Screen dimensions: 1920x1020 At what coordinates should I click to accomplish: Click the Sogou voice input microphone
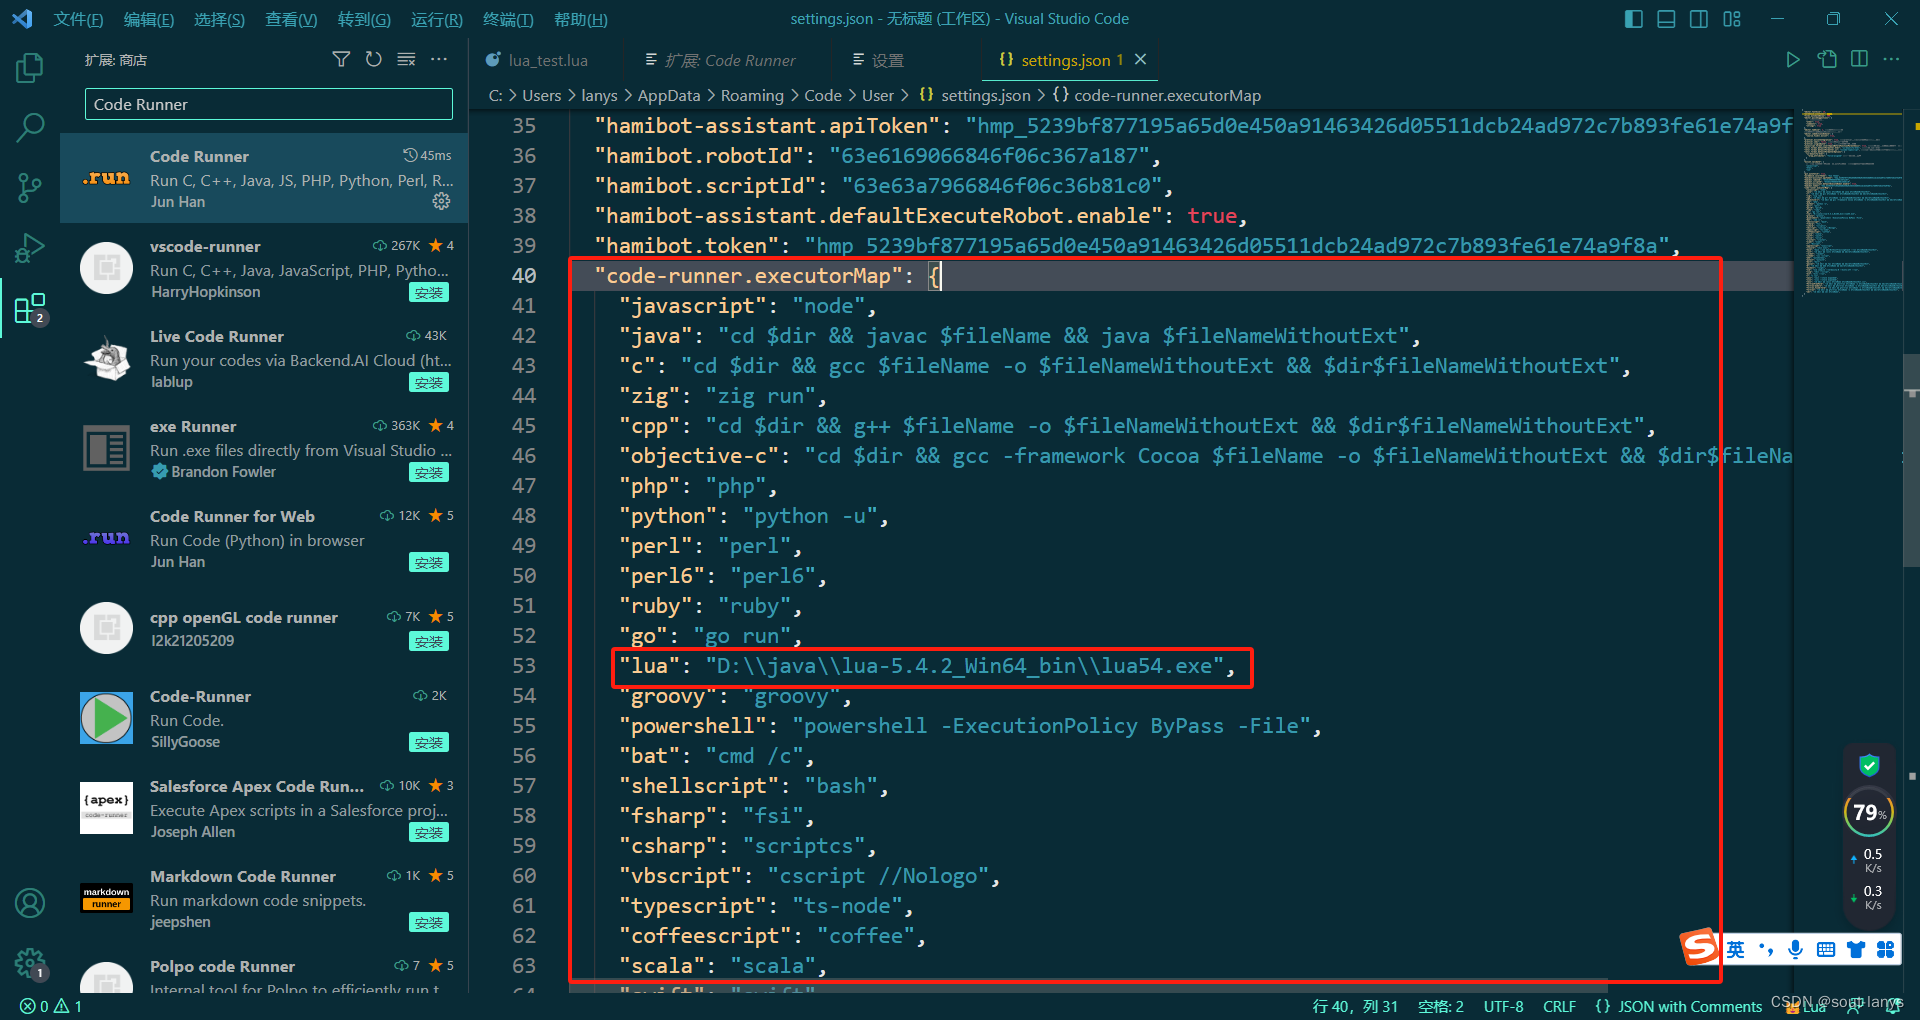[x=1796, y=949]
